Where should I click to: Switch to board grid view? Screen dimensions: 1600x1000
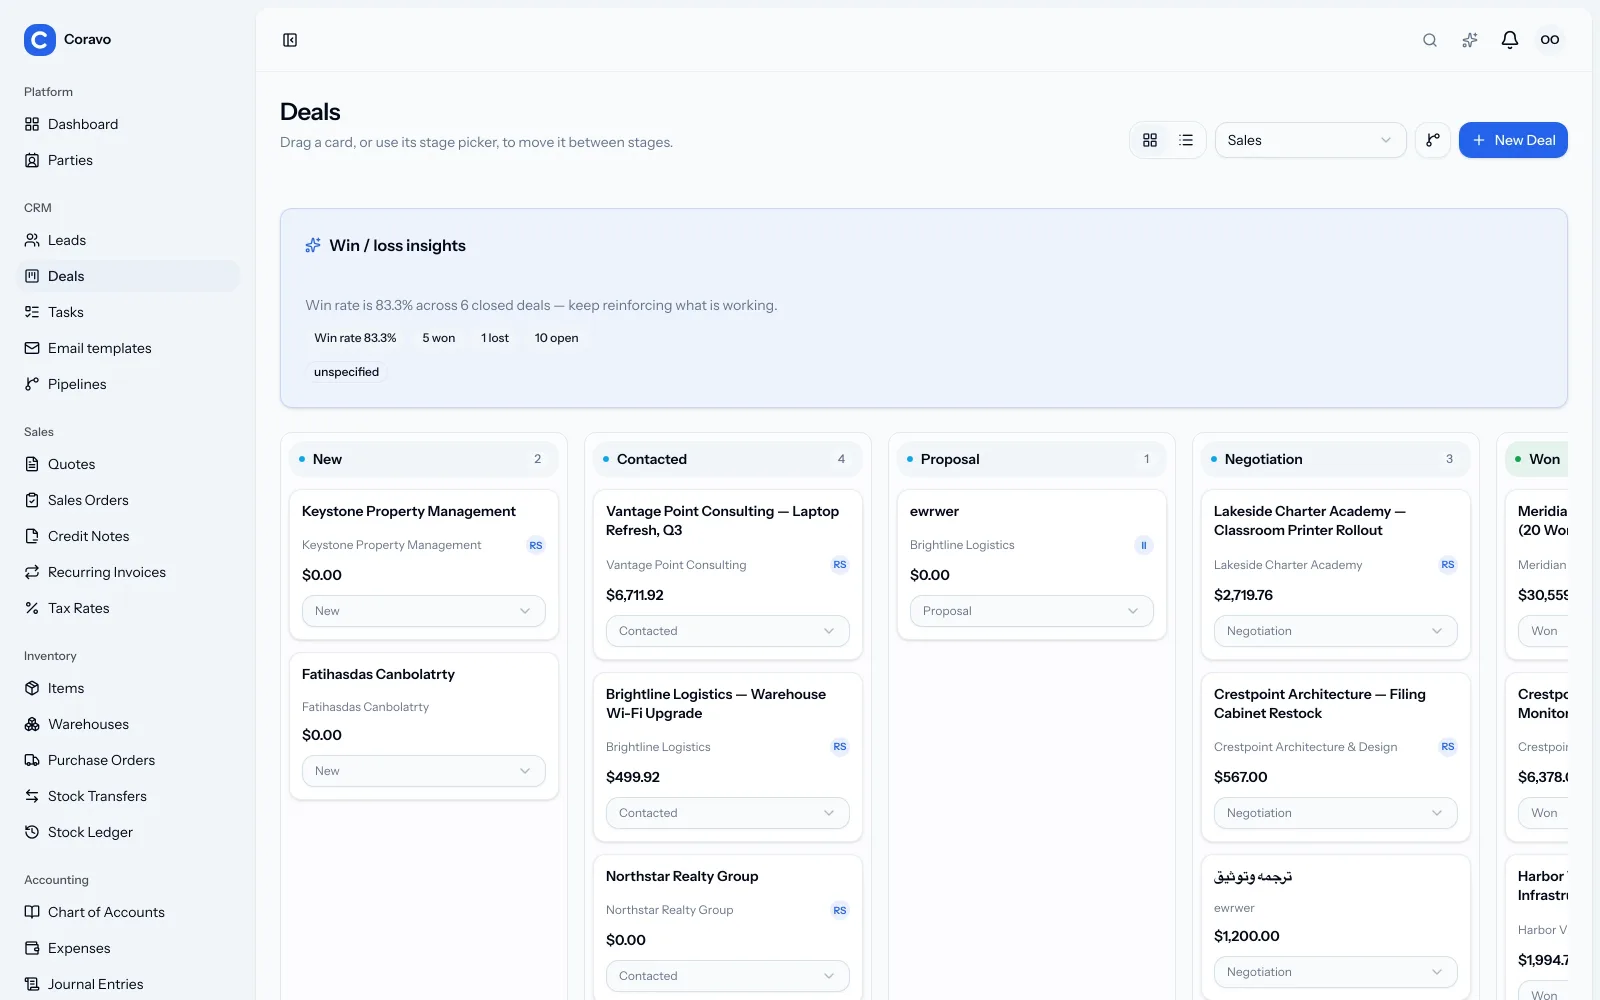1150,140
